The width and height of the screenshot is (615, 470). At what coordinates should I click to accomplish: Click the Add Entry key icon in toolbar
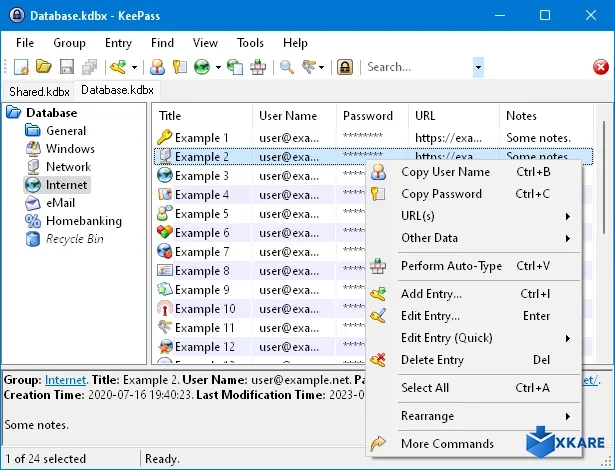coord(118,67)
